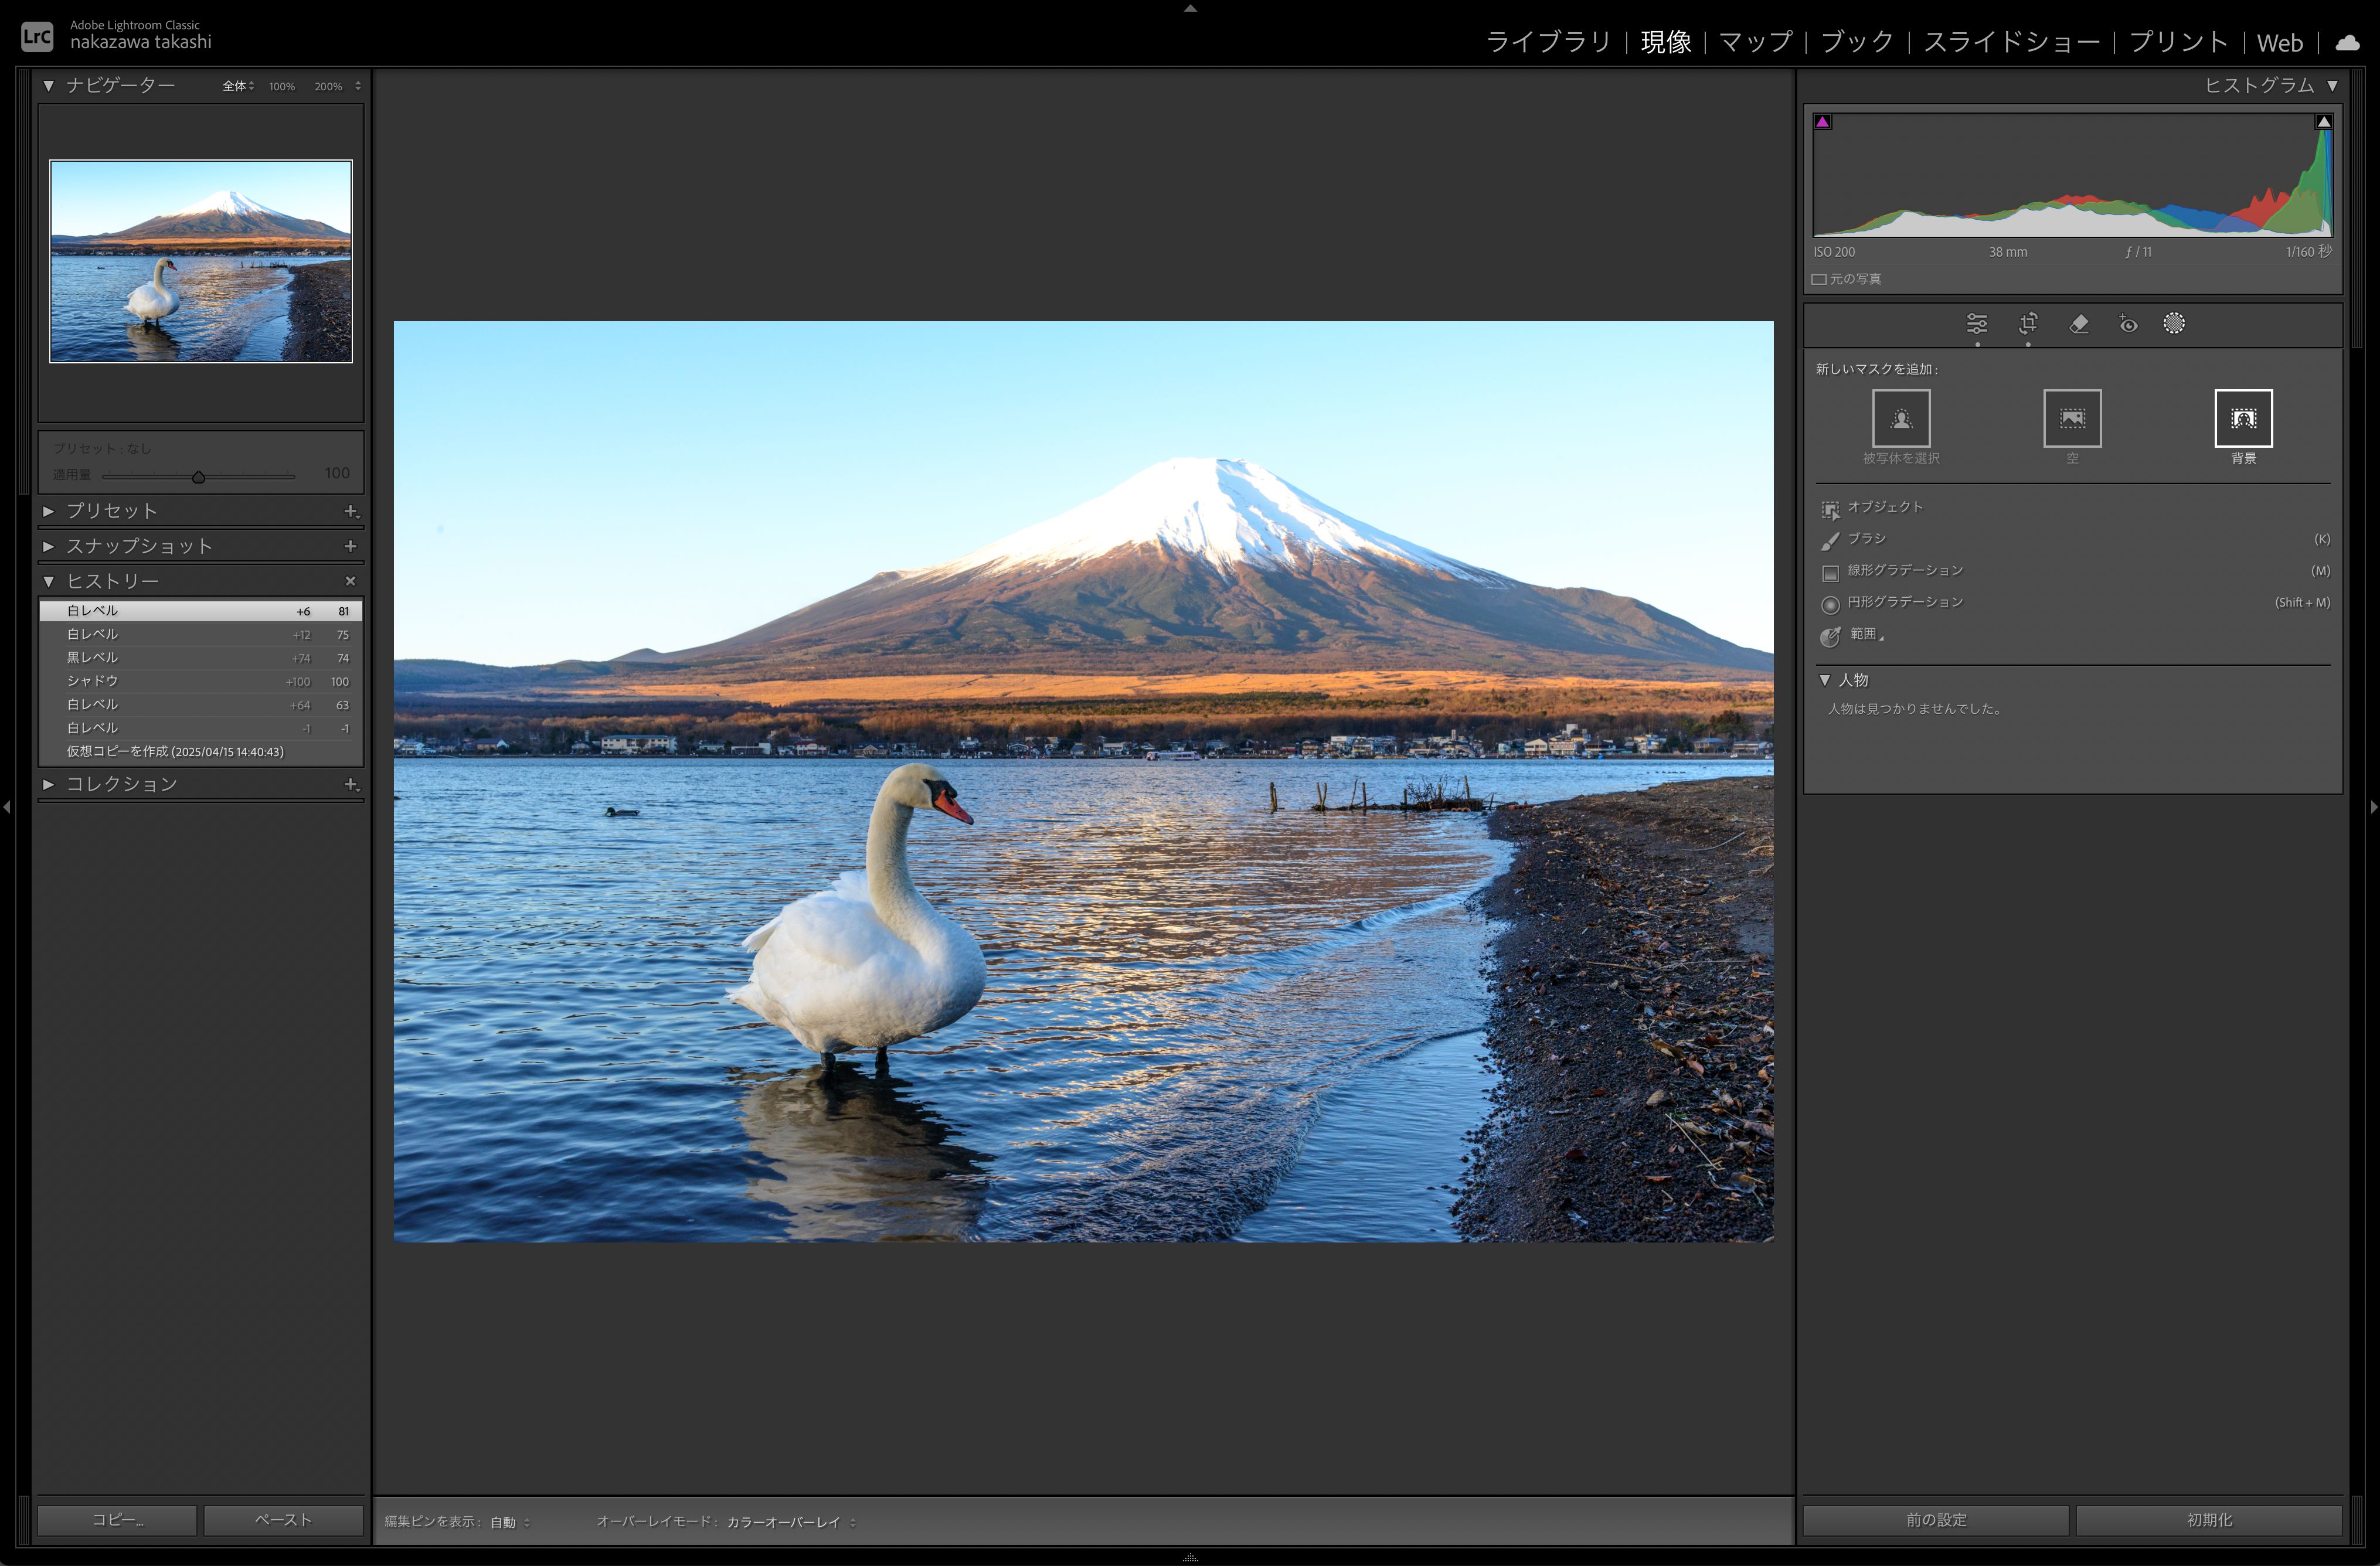Open the Edit sliders icon
2380x1566 pixels.
1977,324
